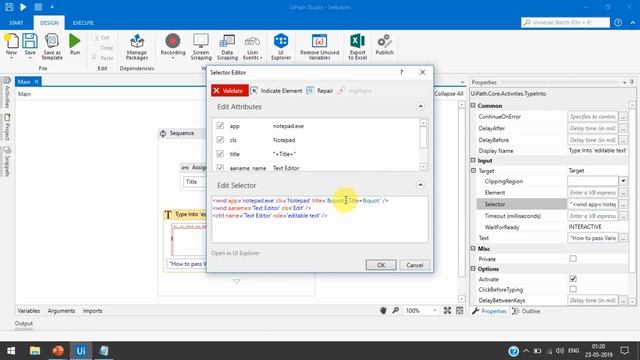Viewport: 640px width, 360px height.
Task: Click Remove Unused Variables
Action: pyautogui.click(x=319, y=47)
